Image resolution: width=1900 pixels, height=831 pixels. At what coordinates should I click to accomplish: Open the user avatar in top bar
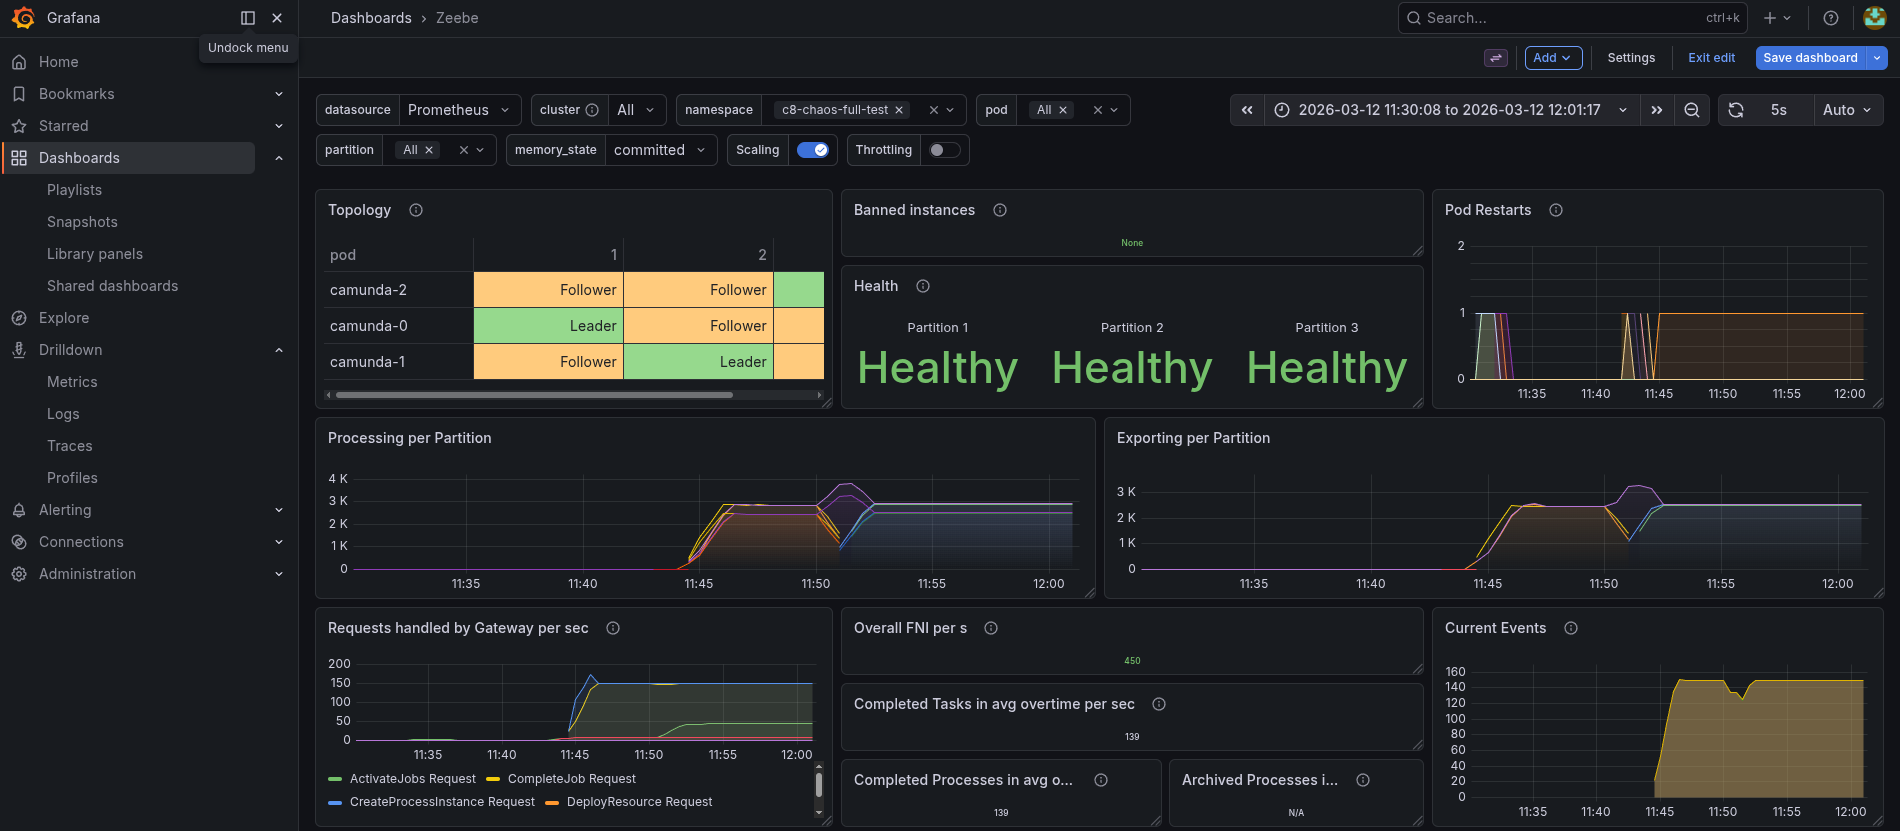pos(1875,18)
